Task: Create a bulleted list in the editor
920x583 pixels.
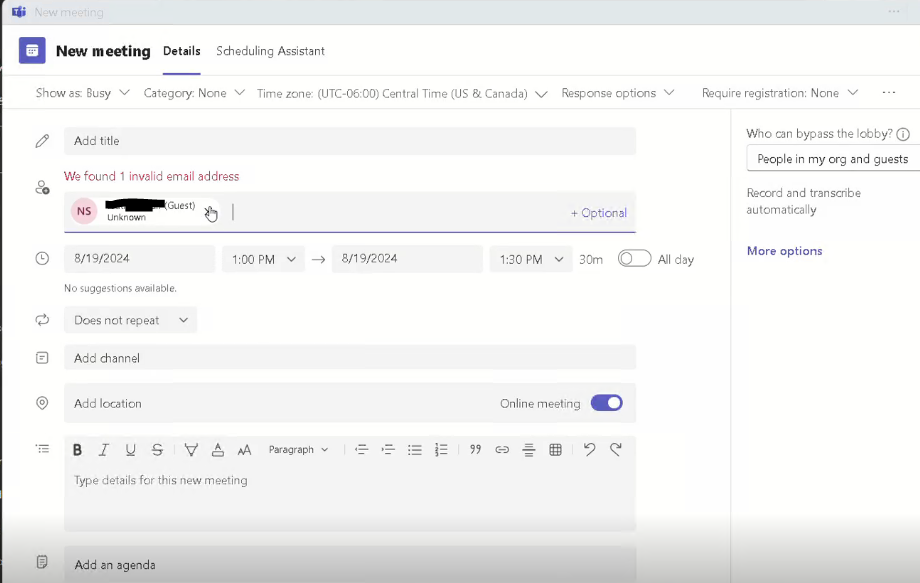Action: (415, 449)
